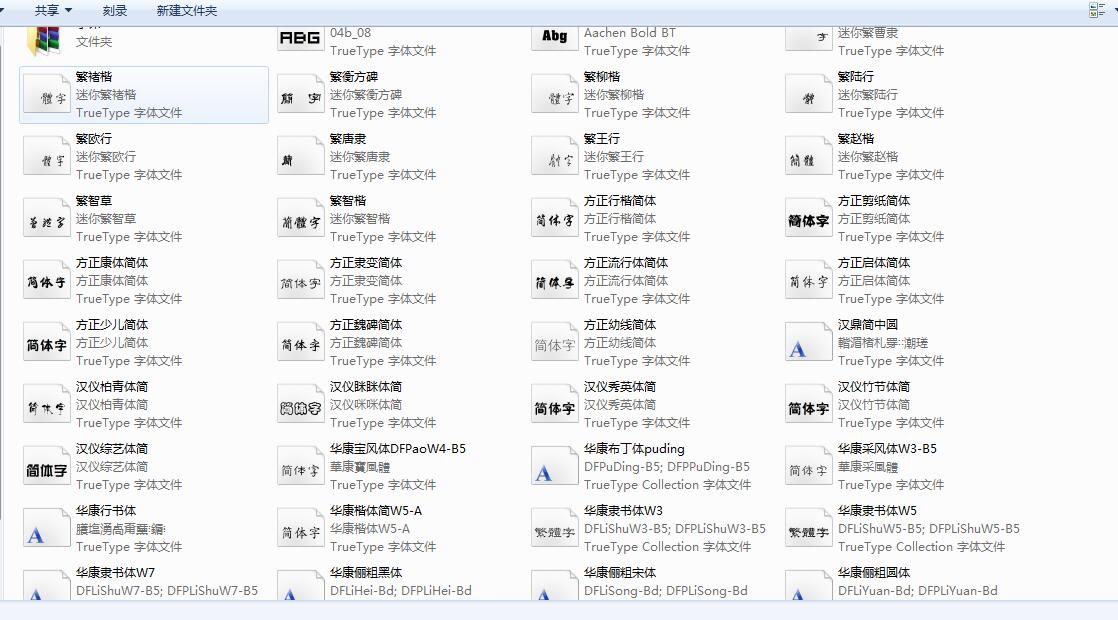Click the folder icon at the list top

coord(46,40)
